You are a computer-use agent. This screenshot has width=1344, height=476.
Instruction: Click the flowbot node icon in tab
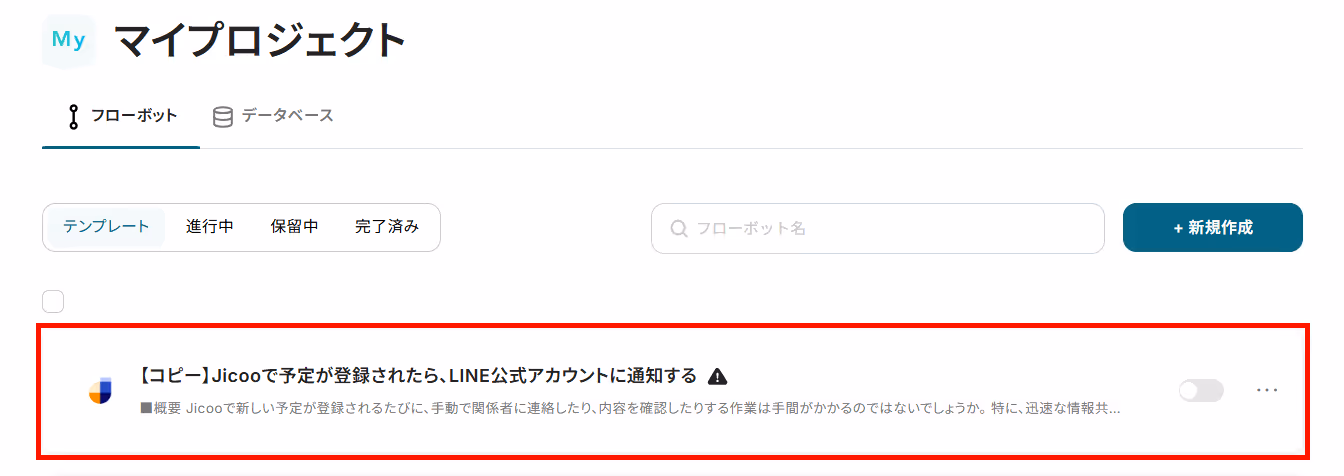click(73, 116)
